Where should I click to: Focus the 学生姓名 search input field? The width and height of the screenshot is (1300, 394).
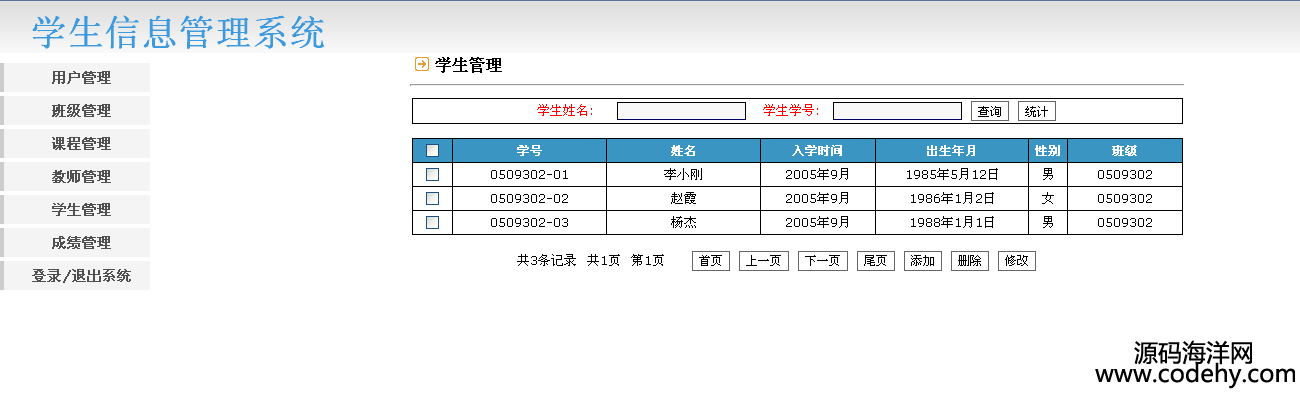[681, 111]
